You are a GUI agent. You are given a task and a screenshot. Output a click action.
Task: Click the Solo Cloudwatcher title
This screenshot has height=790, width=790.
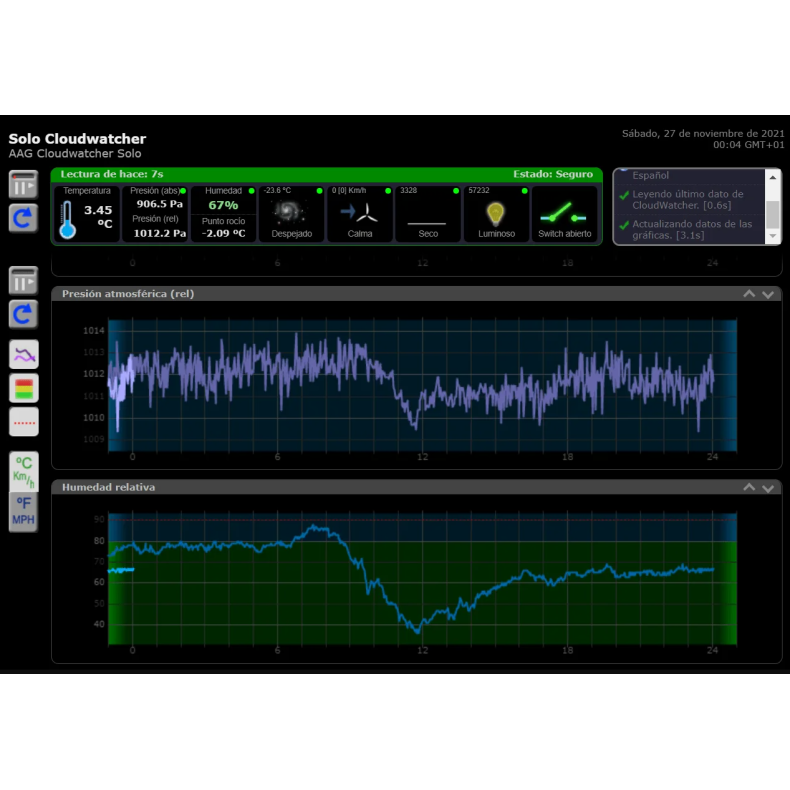click(77, 139)
